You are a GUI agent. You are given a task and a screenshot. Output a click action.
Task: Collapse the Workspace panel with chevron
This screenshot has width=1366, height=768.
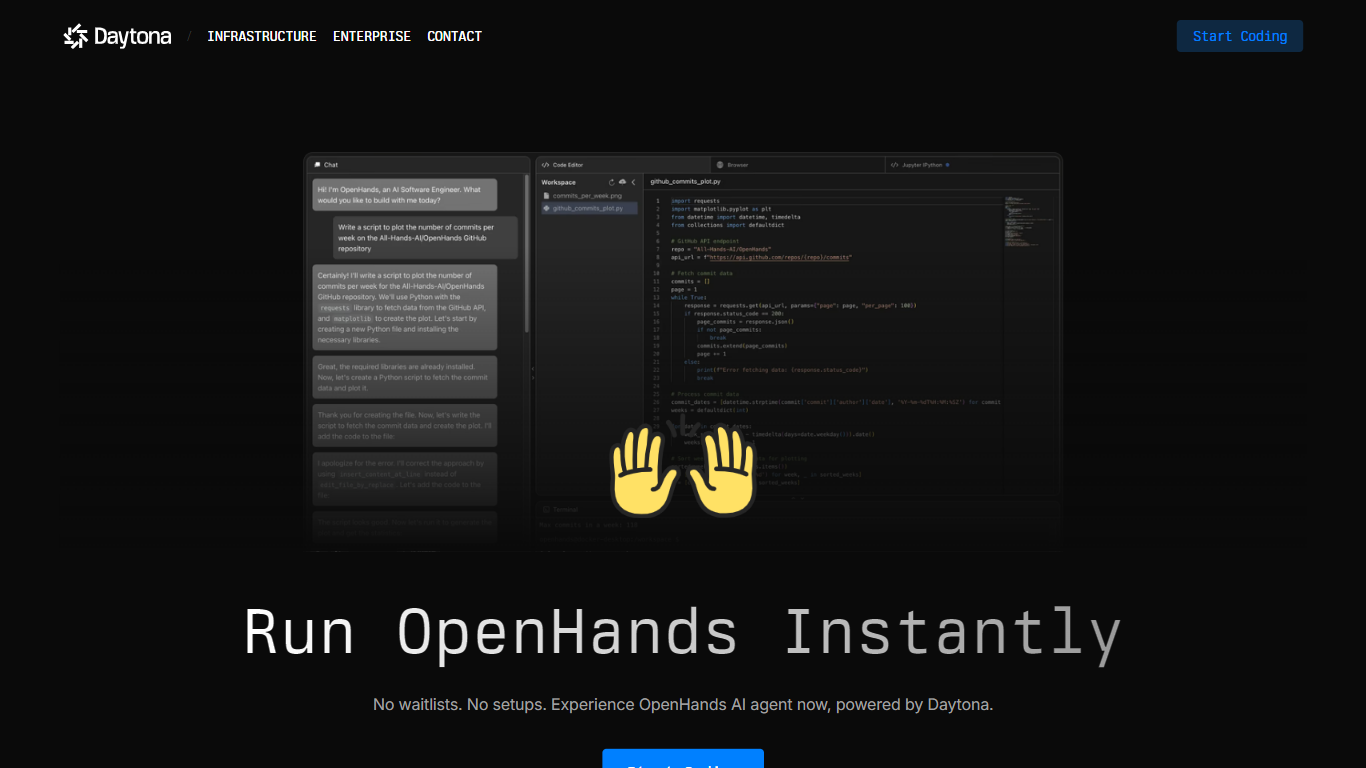click(x=633, y=182)
